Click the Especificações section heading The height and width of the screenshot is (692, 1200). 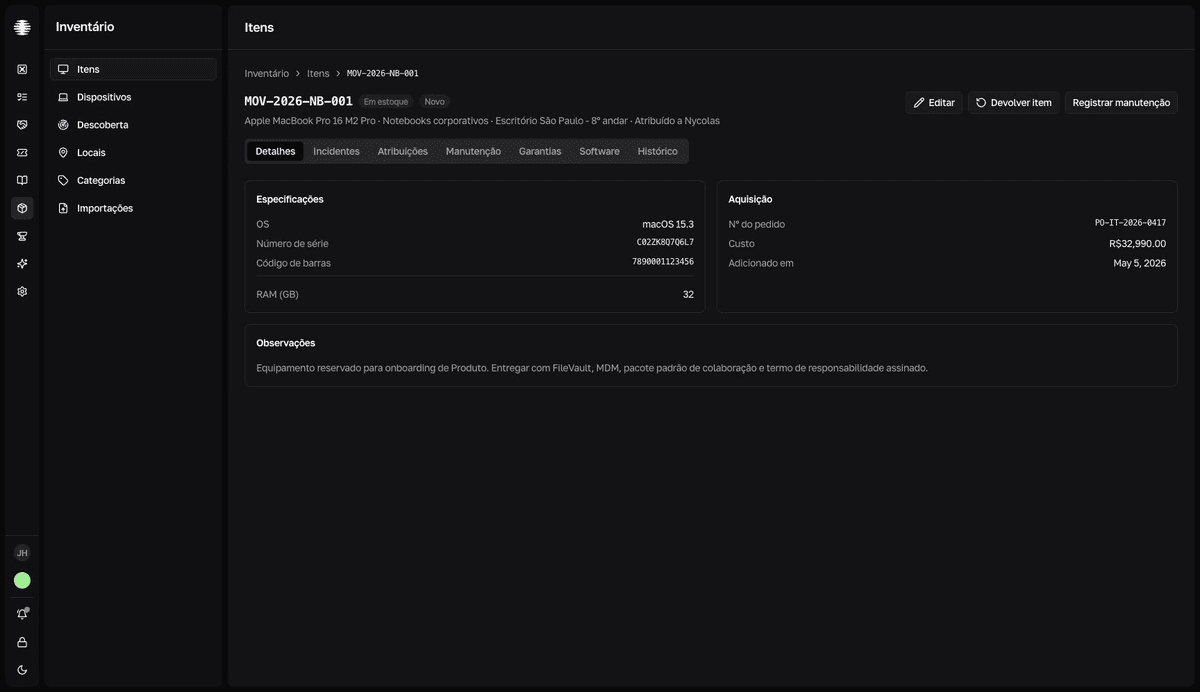click(290, 199)
